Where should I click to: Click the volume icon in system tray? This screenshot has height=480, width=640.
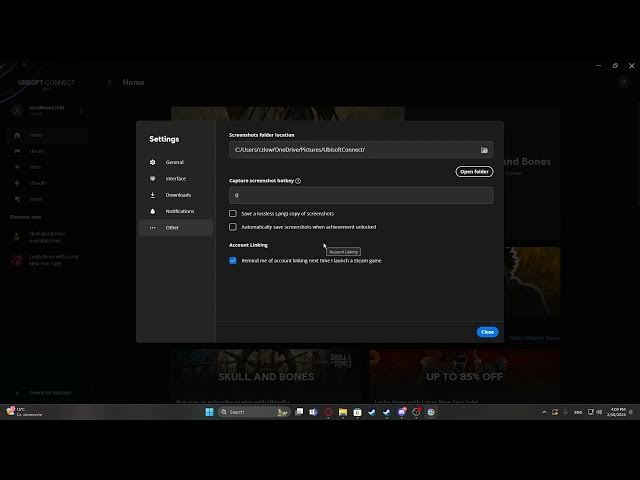tap(599, 412)
